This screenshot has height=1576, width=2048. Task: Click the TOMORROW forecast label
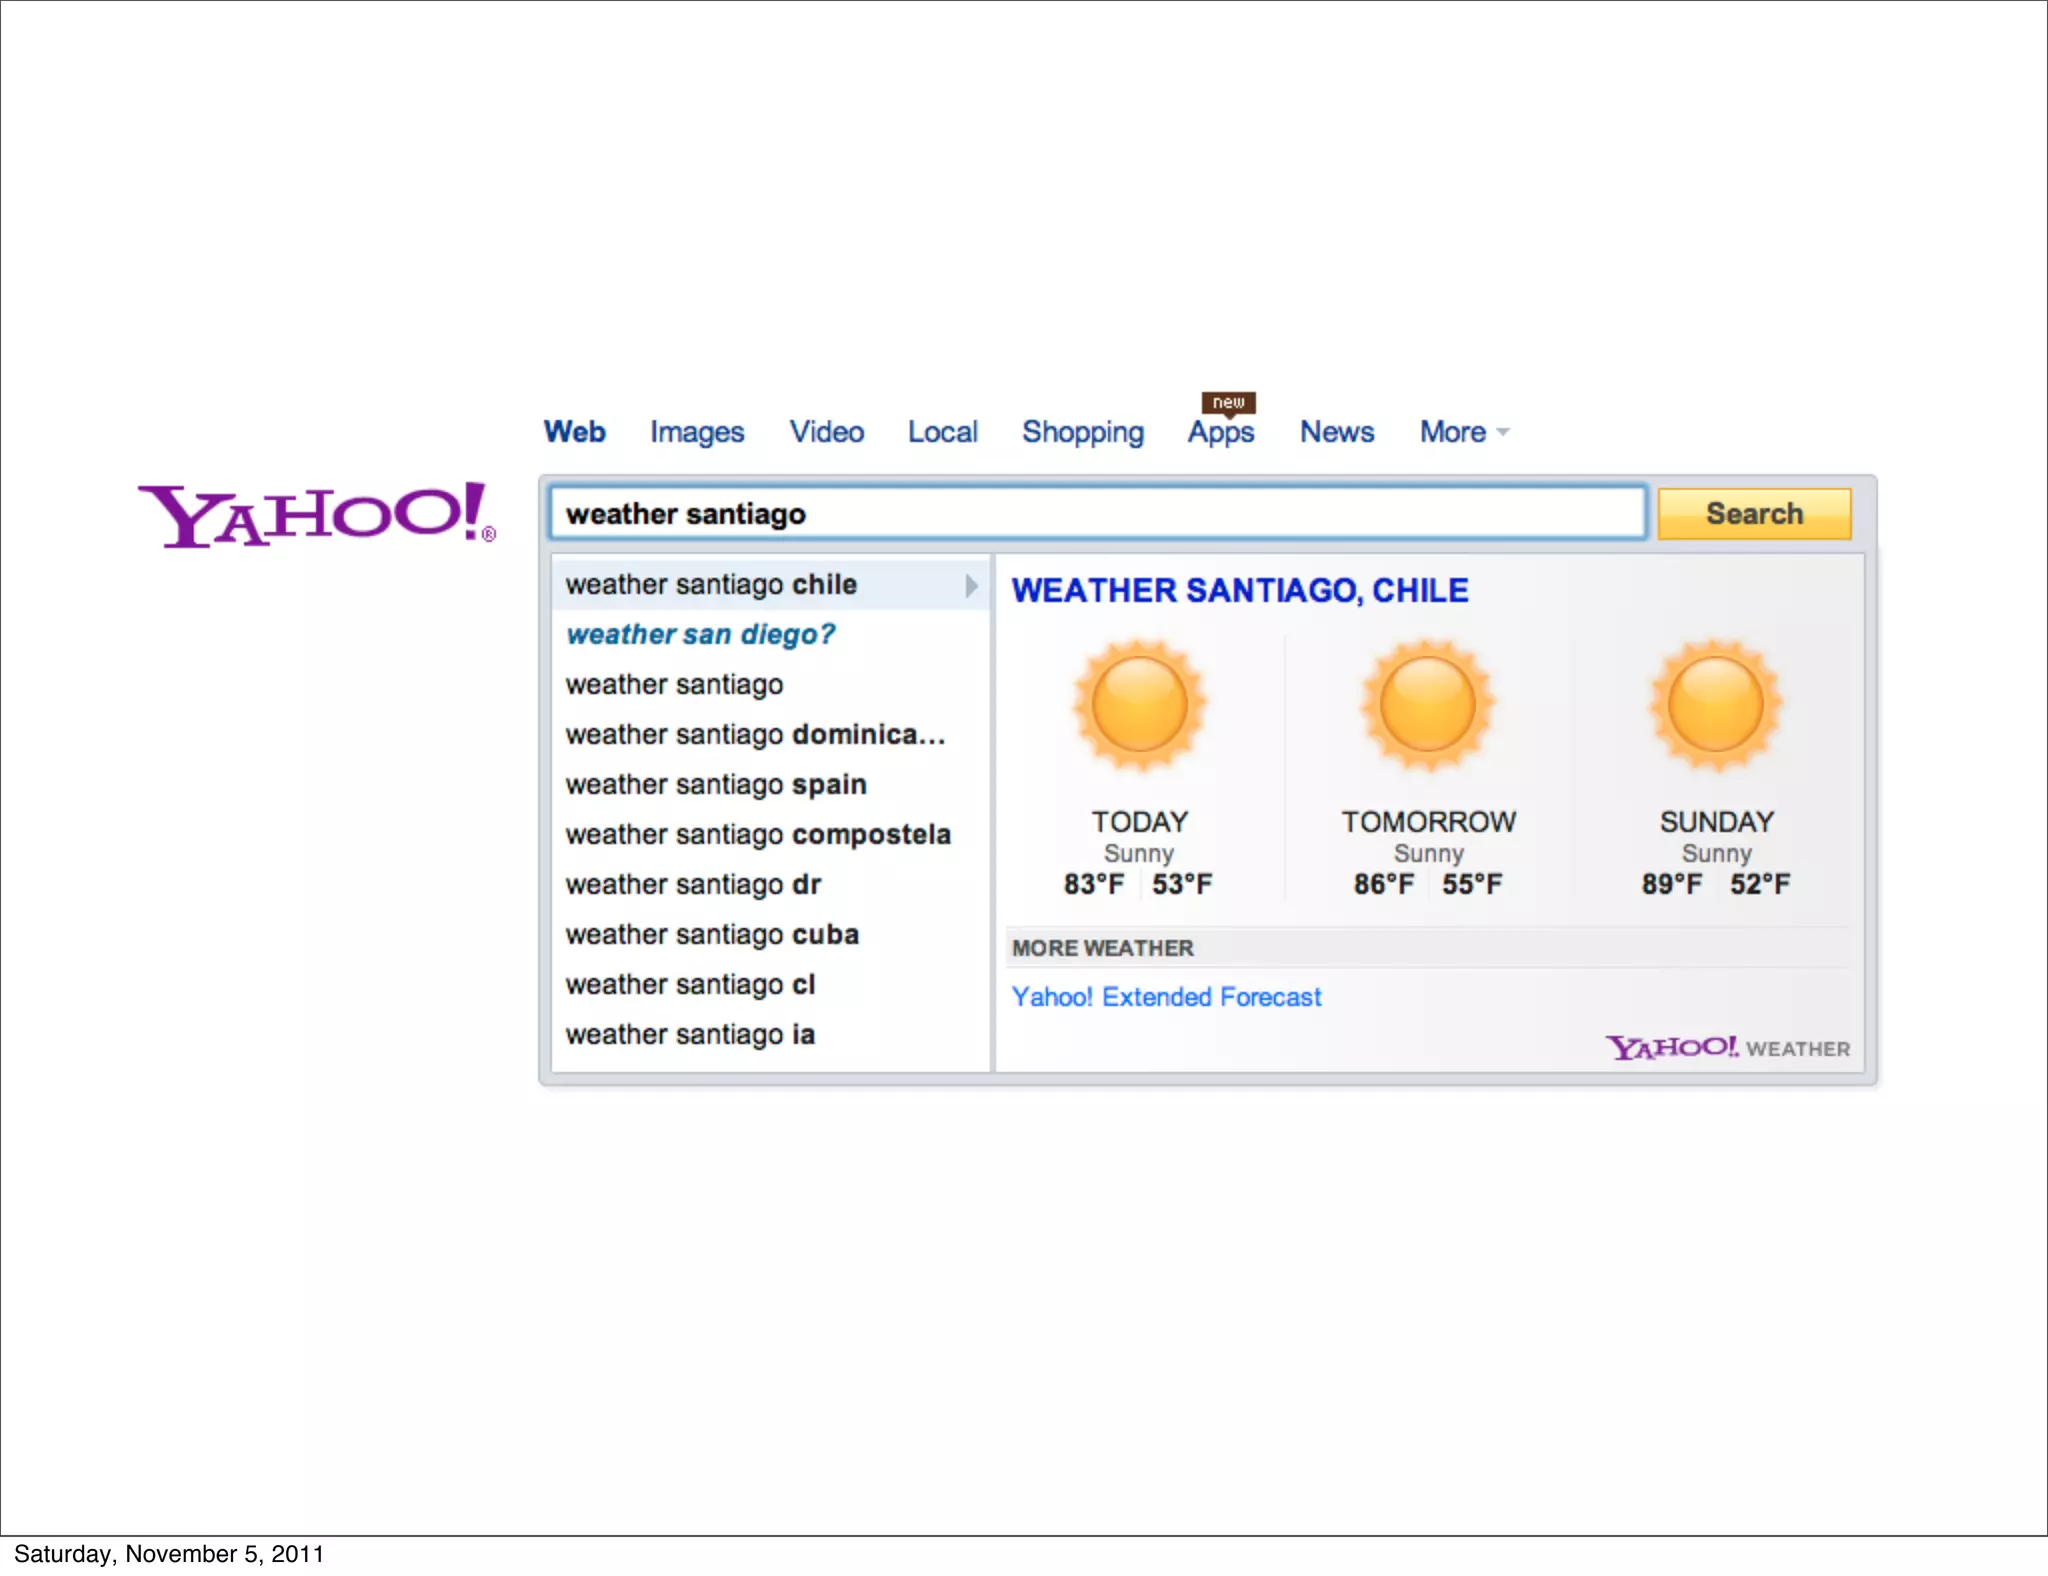pyautogui.click(x=1428, y=822)
